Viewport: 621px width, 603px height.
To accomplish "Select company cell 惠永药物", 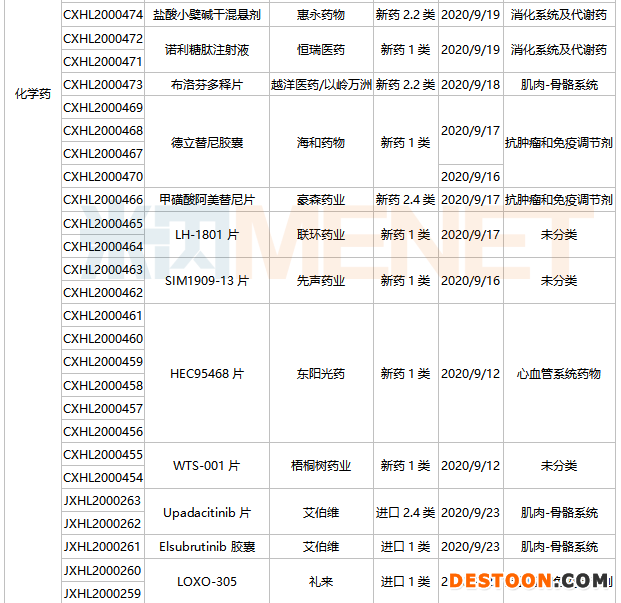I will 321,16.
